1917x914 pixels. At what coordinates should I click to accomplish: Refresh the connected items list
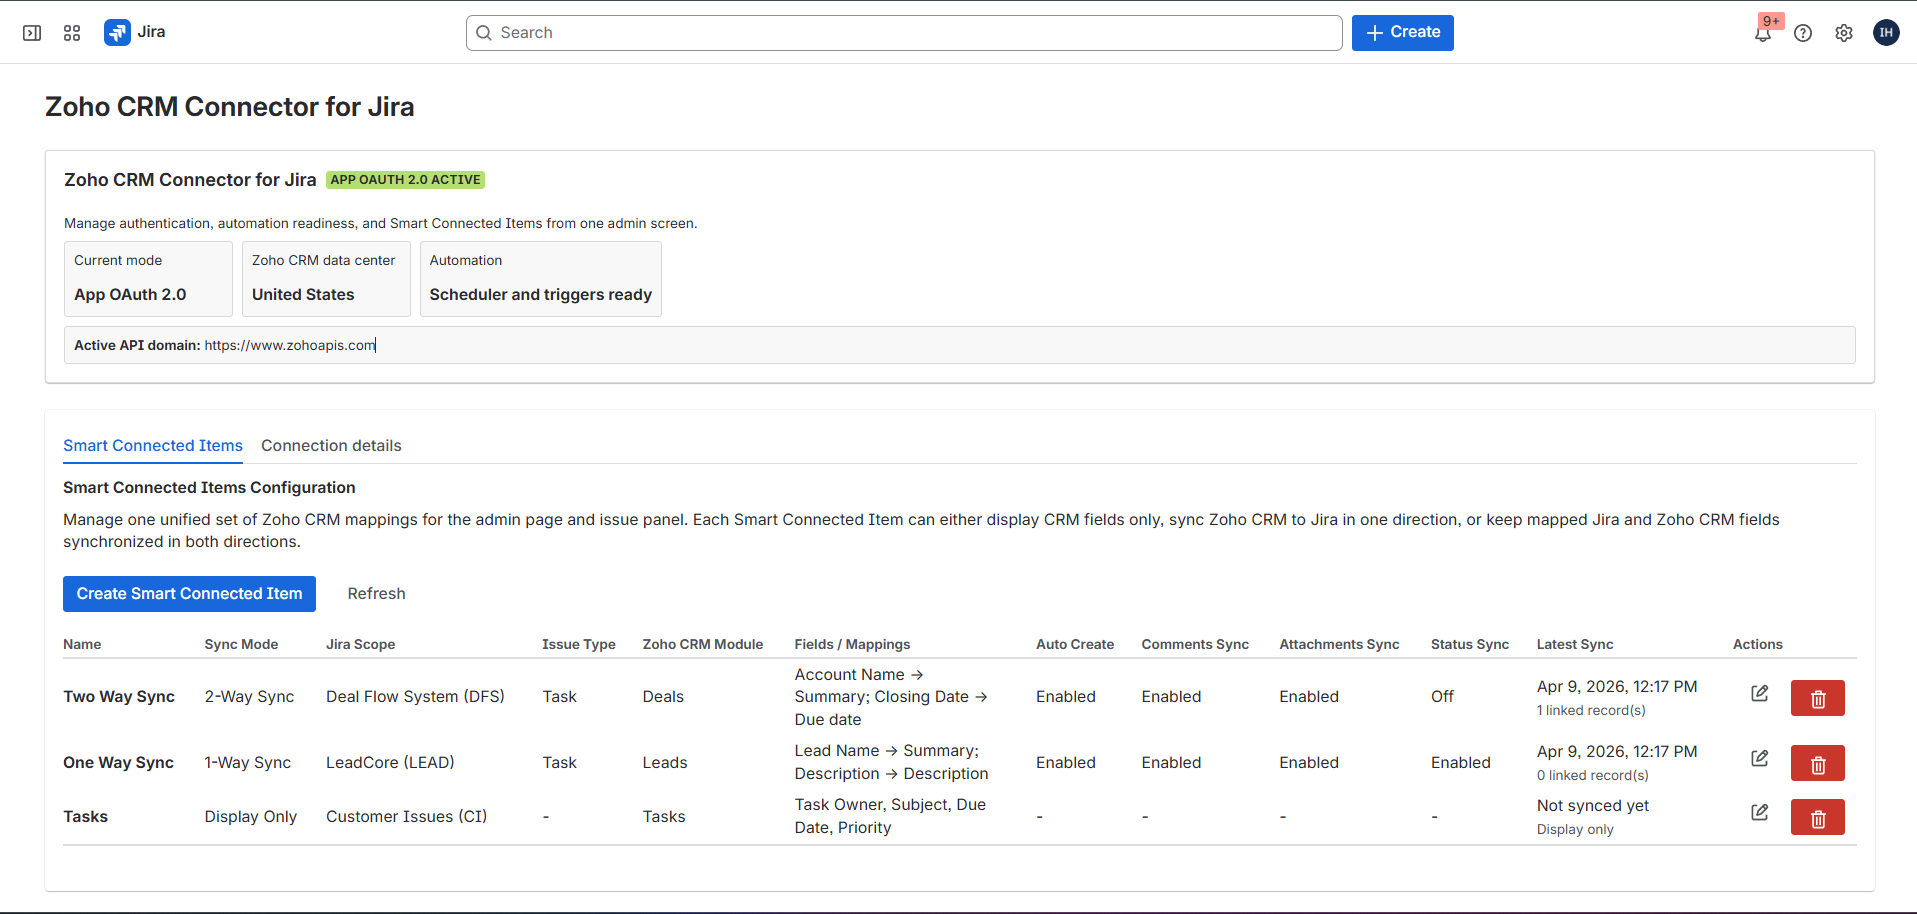[x=376, y=593]
